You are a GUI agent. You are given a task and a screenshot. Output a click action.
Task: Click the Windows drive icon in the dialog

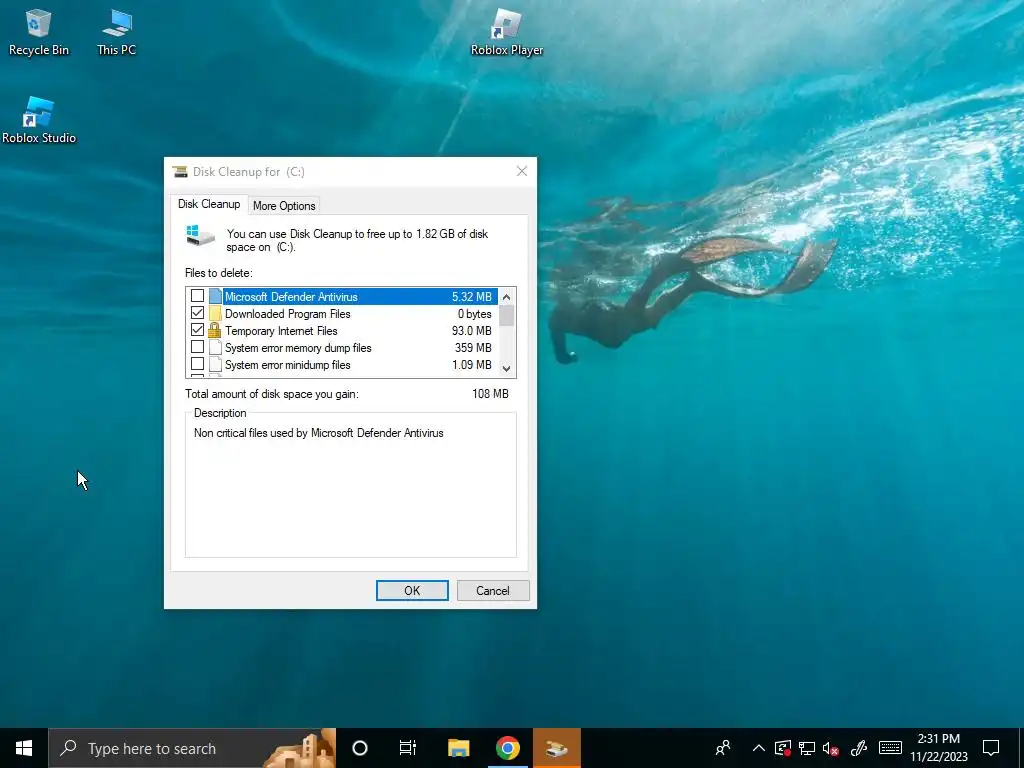pos(200,236)
